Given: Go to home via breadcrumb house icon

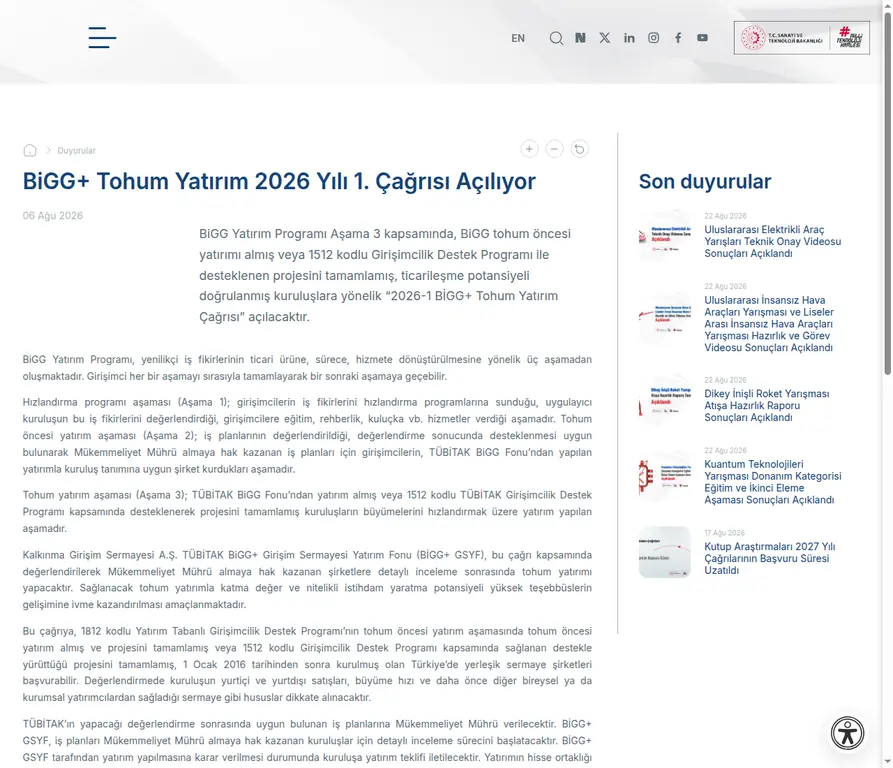Looking at the screenshot, I should point(30,150).
